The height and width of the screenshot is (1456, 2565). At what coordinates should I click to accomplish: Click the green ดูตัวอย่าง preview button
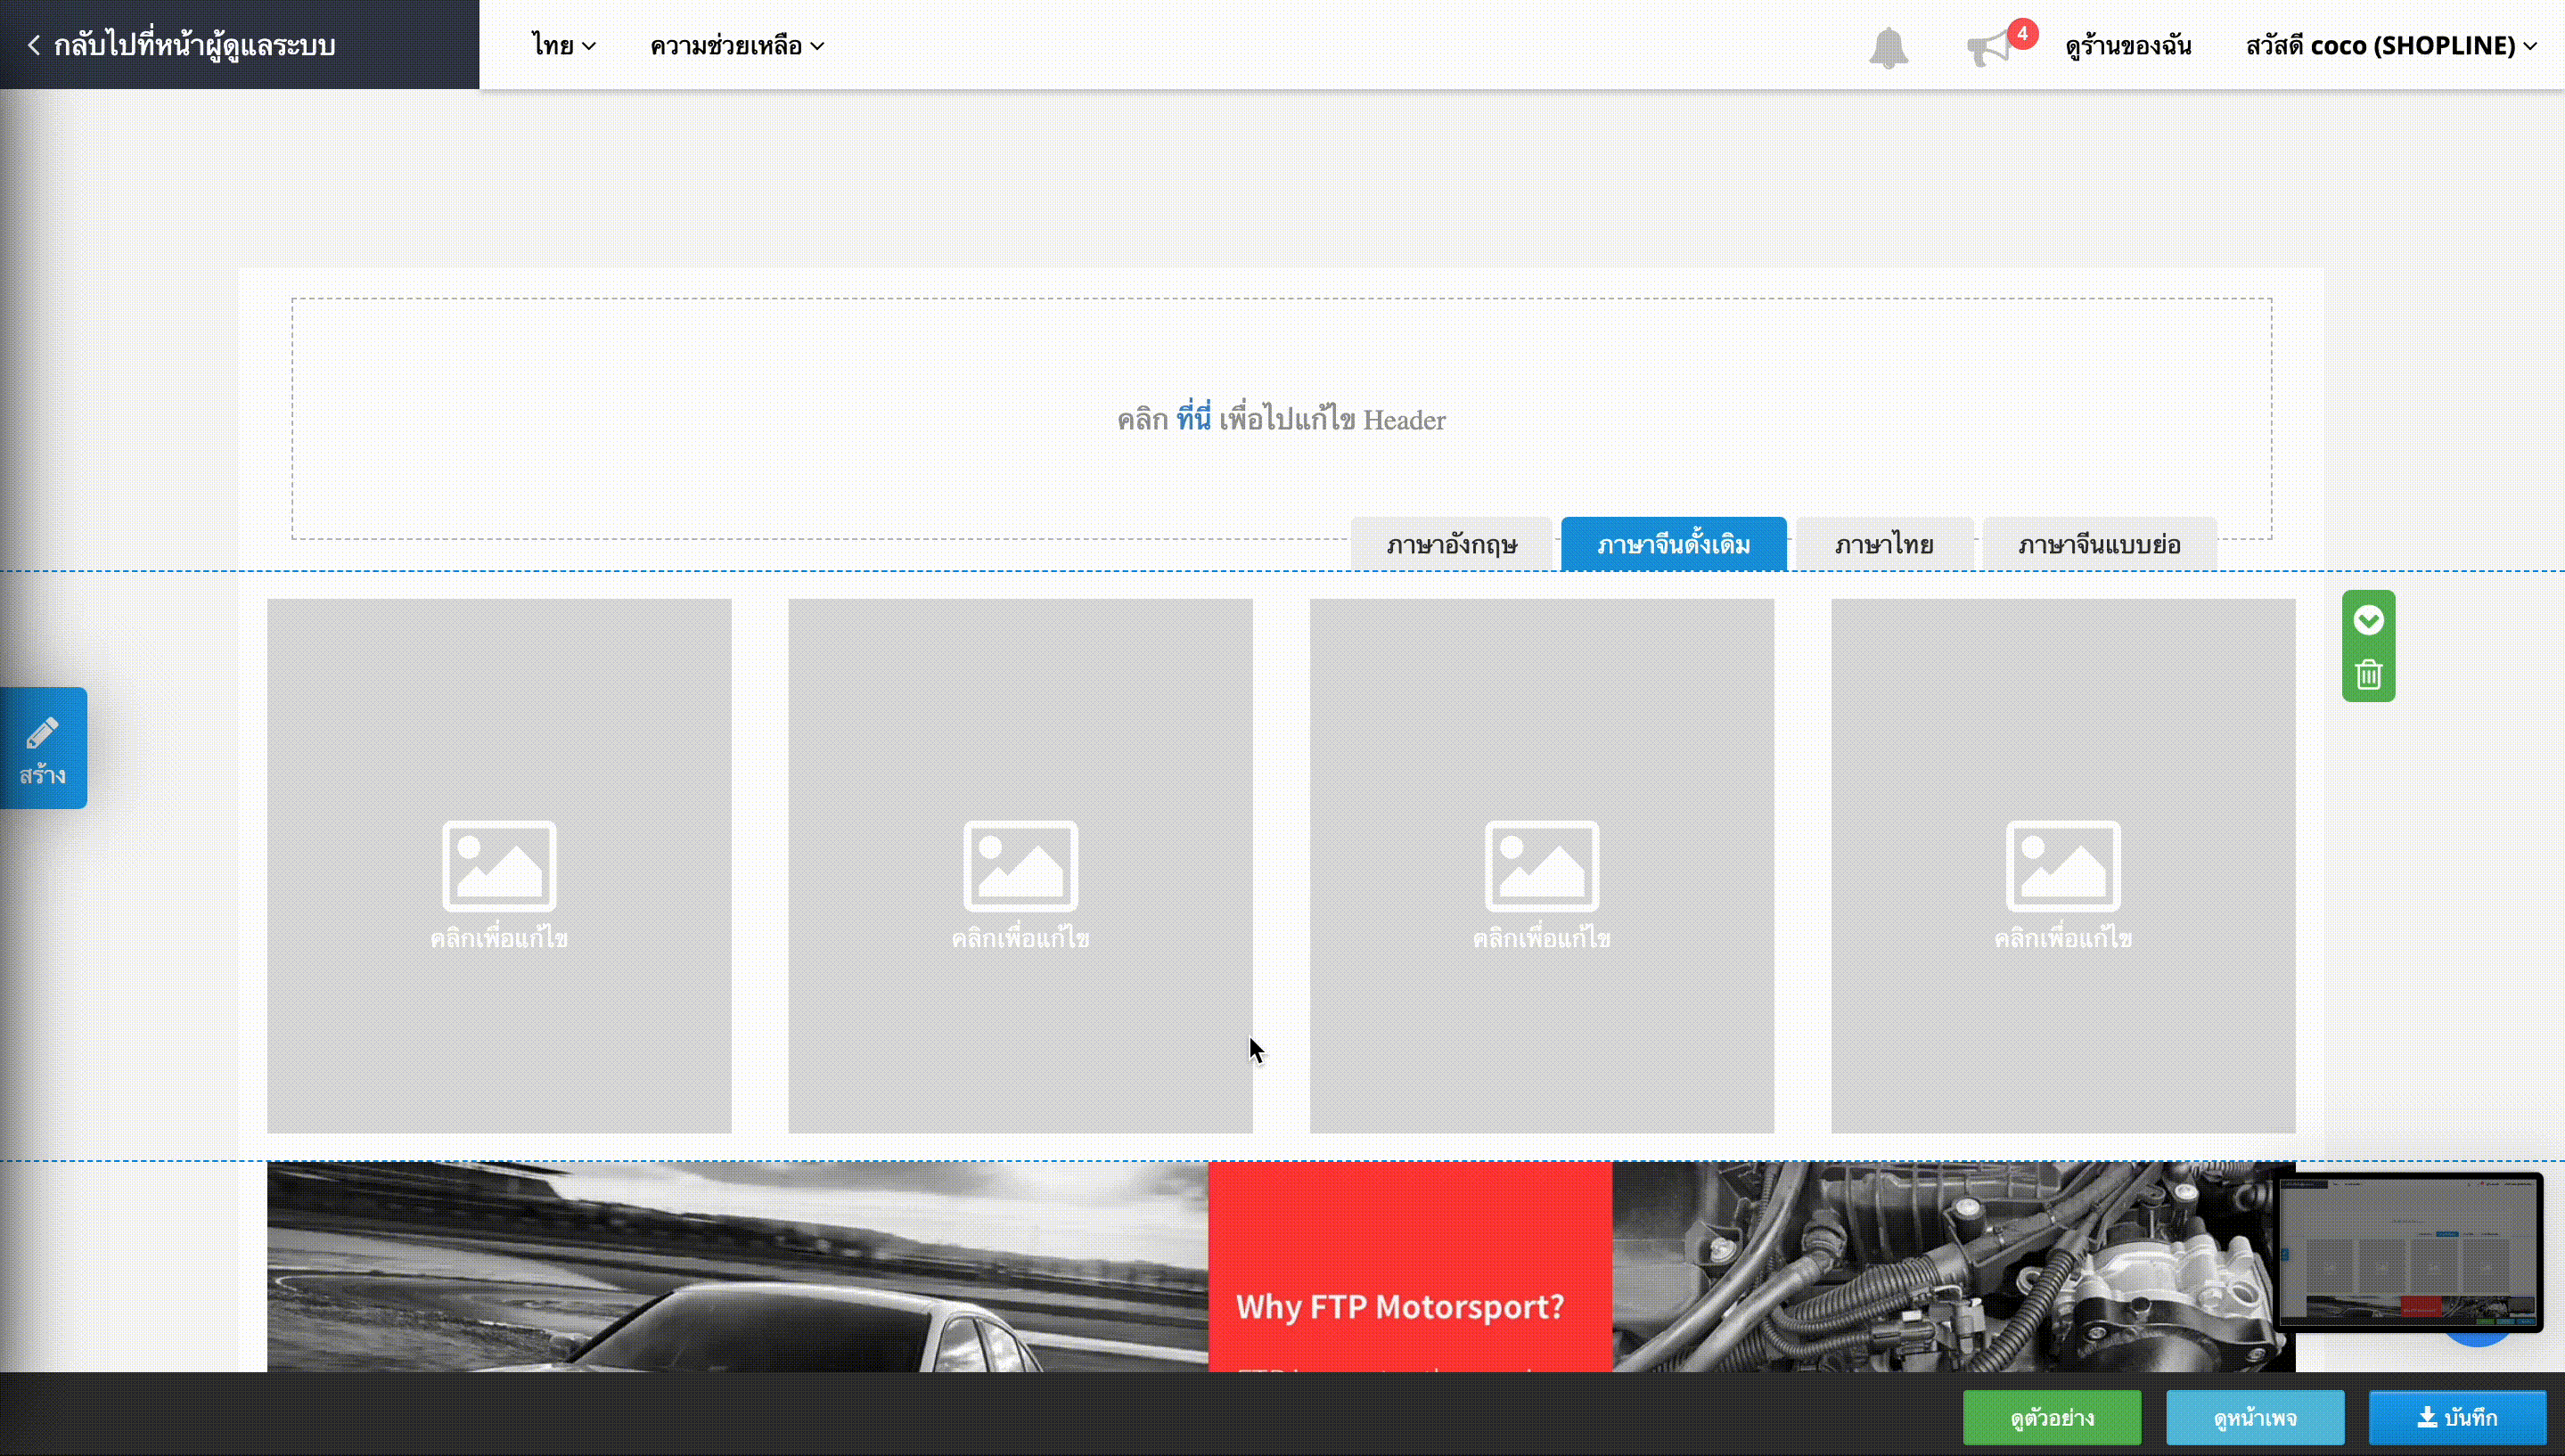2052,1418
